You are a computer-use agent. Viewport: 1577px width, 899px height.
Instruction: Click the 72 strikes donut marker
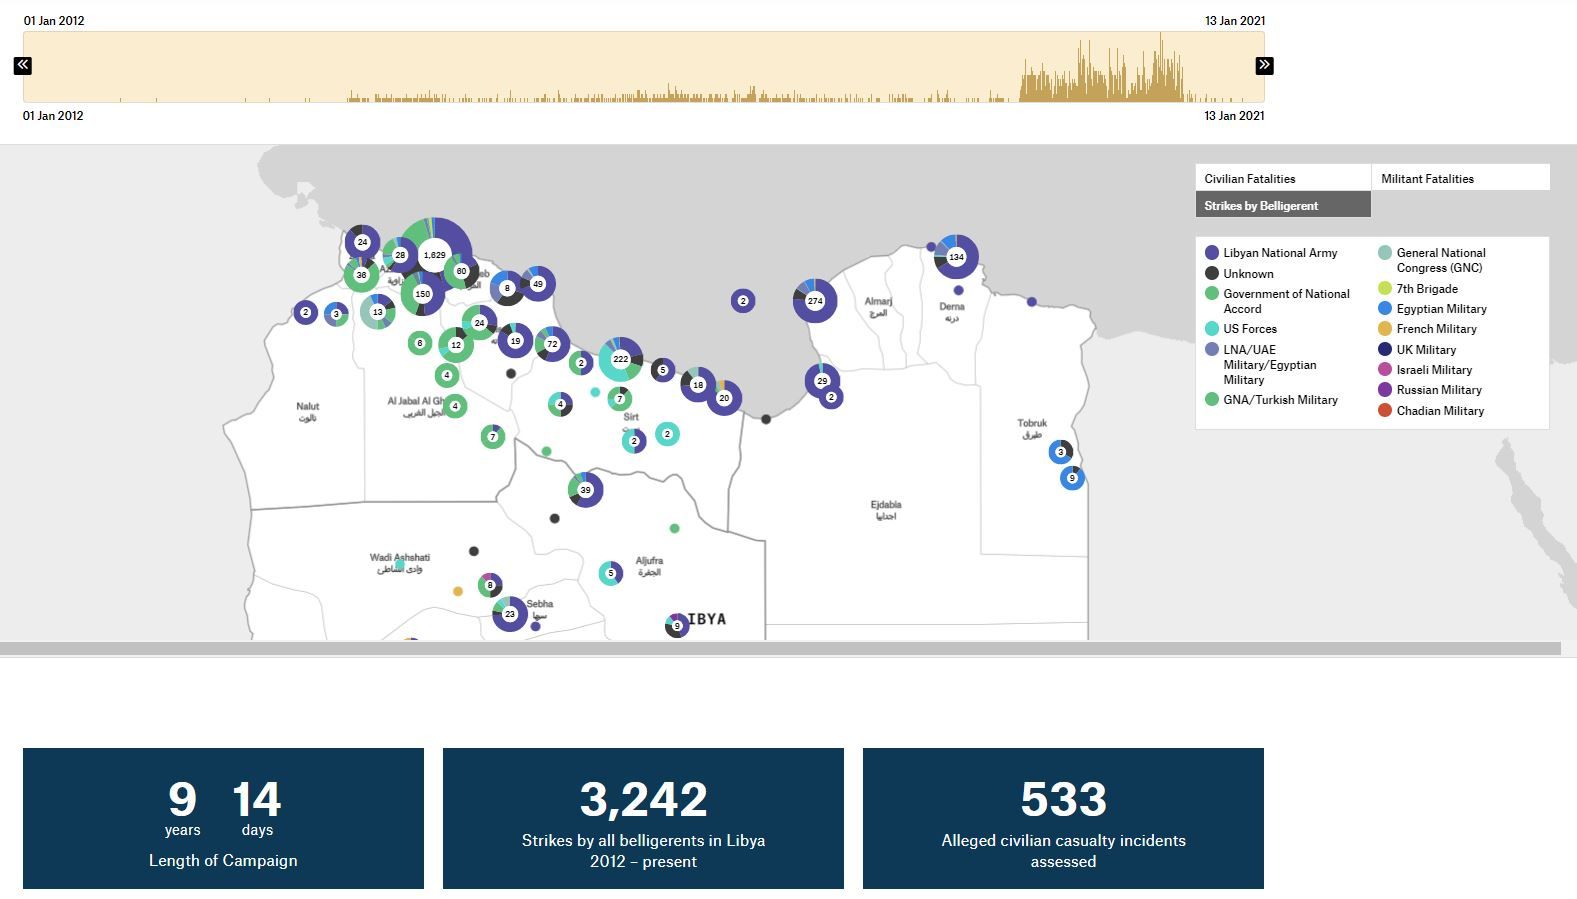[x=552, y=344]
